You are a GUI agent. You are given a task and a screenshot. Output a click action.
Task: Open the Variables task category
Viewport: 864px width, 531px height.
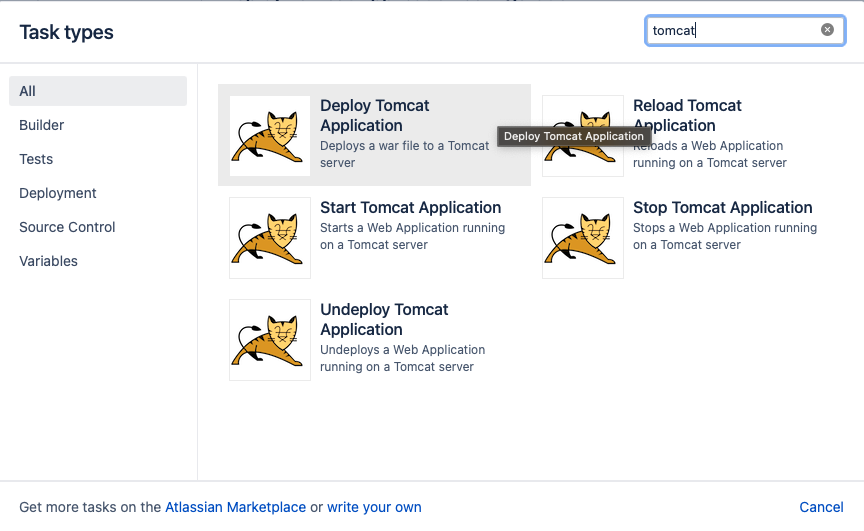click(48, 261)
